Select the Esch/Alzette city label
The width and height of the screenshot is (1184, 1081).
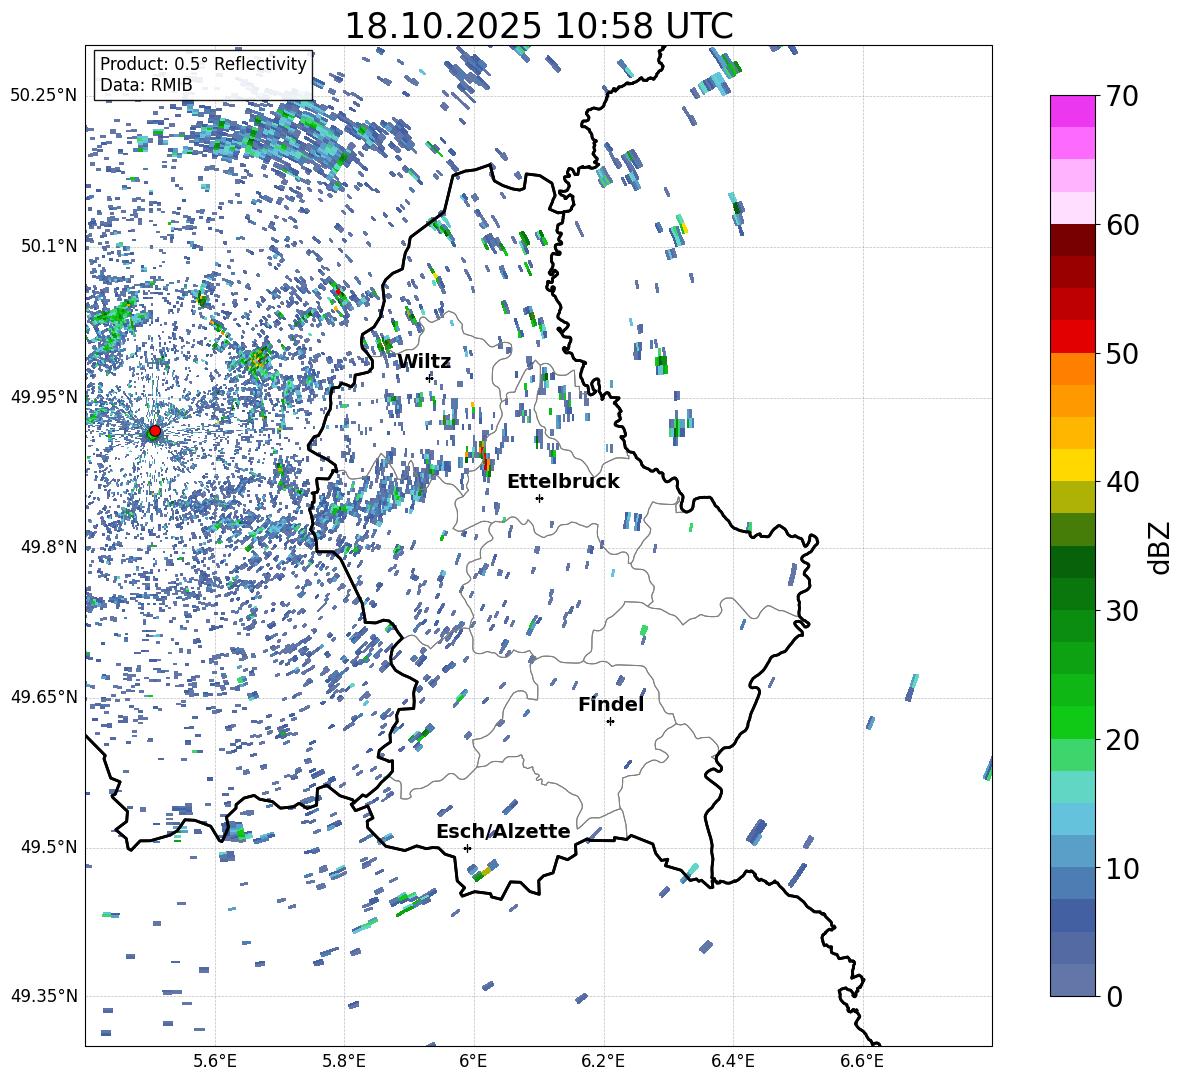(x=502, y=831)
